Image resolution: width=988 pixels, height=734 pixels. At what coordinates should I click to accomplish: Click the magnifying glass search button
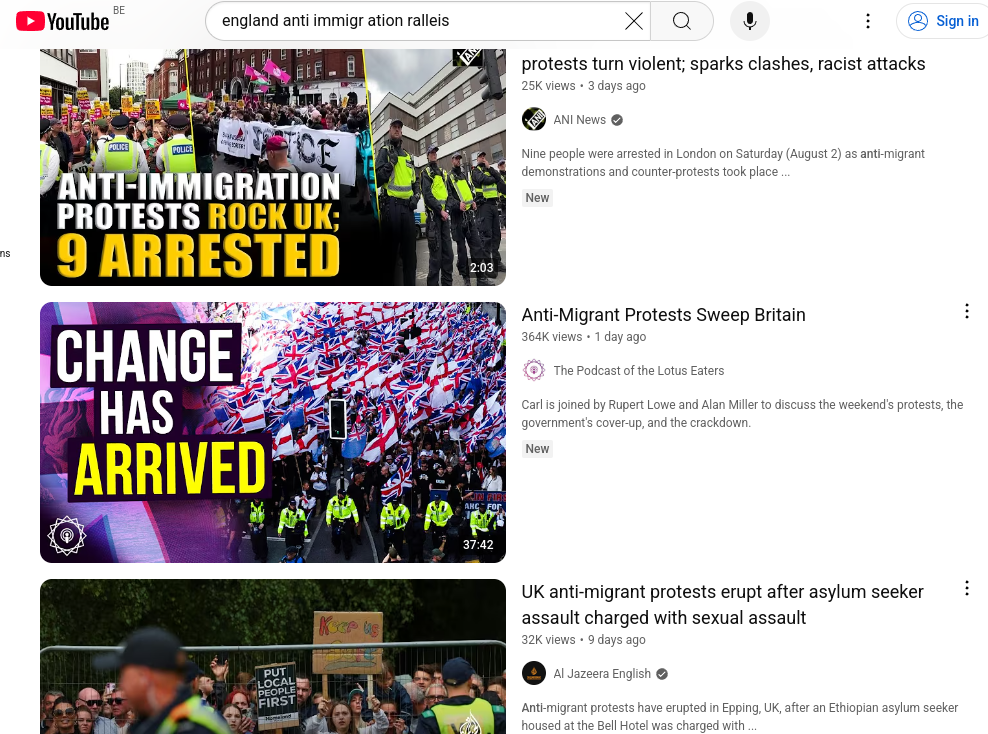(682, 21)
